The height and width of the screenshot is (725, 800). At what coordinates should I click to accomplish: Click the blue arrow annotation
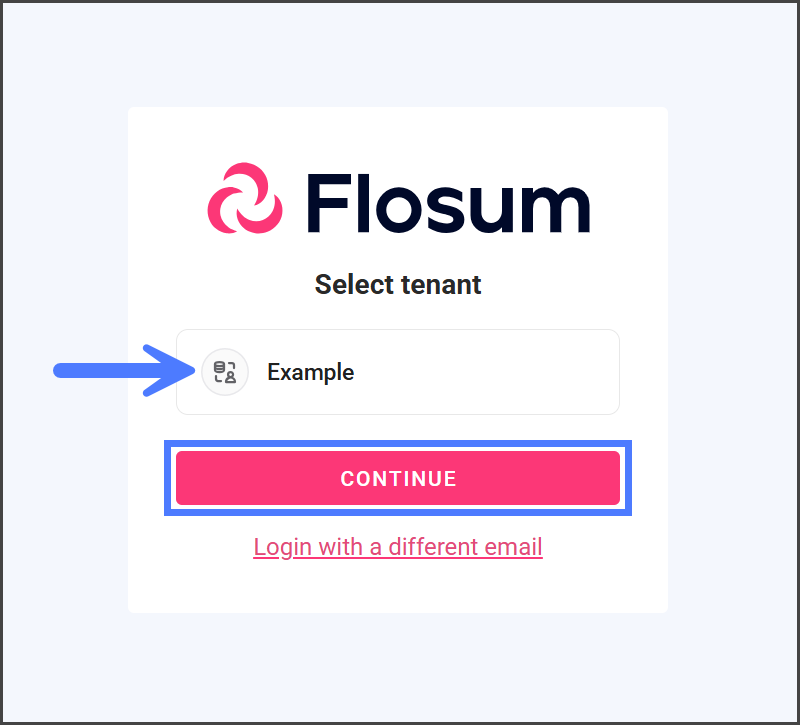(120, 371)
